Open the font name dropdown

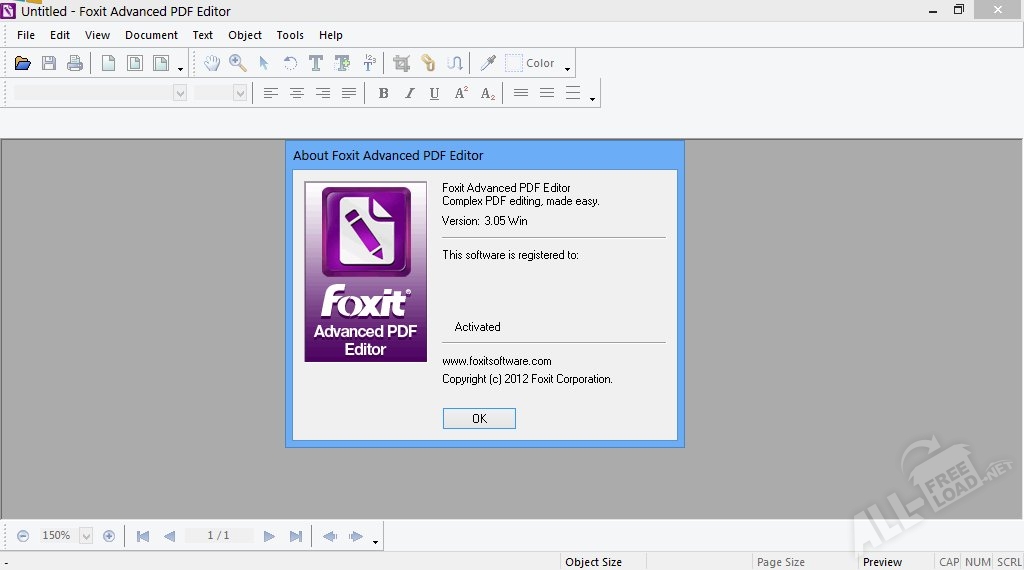tap(180, 93)
